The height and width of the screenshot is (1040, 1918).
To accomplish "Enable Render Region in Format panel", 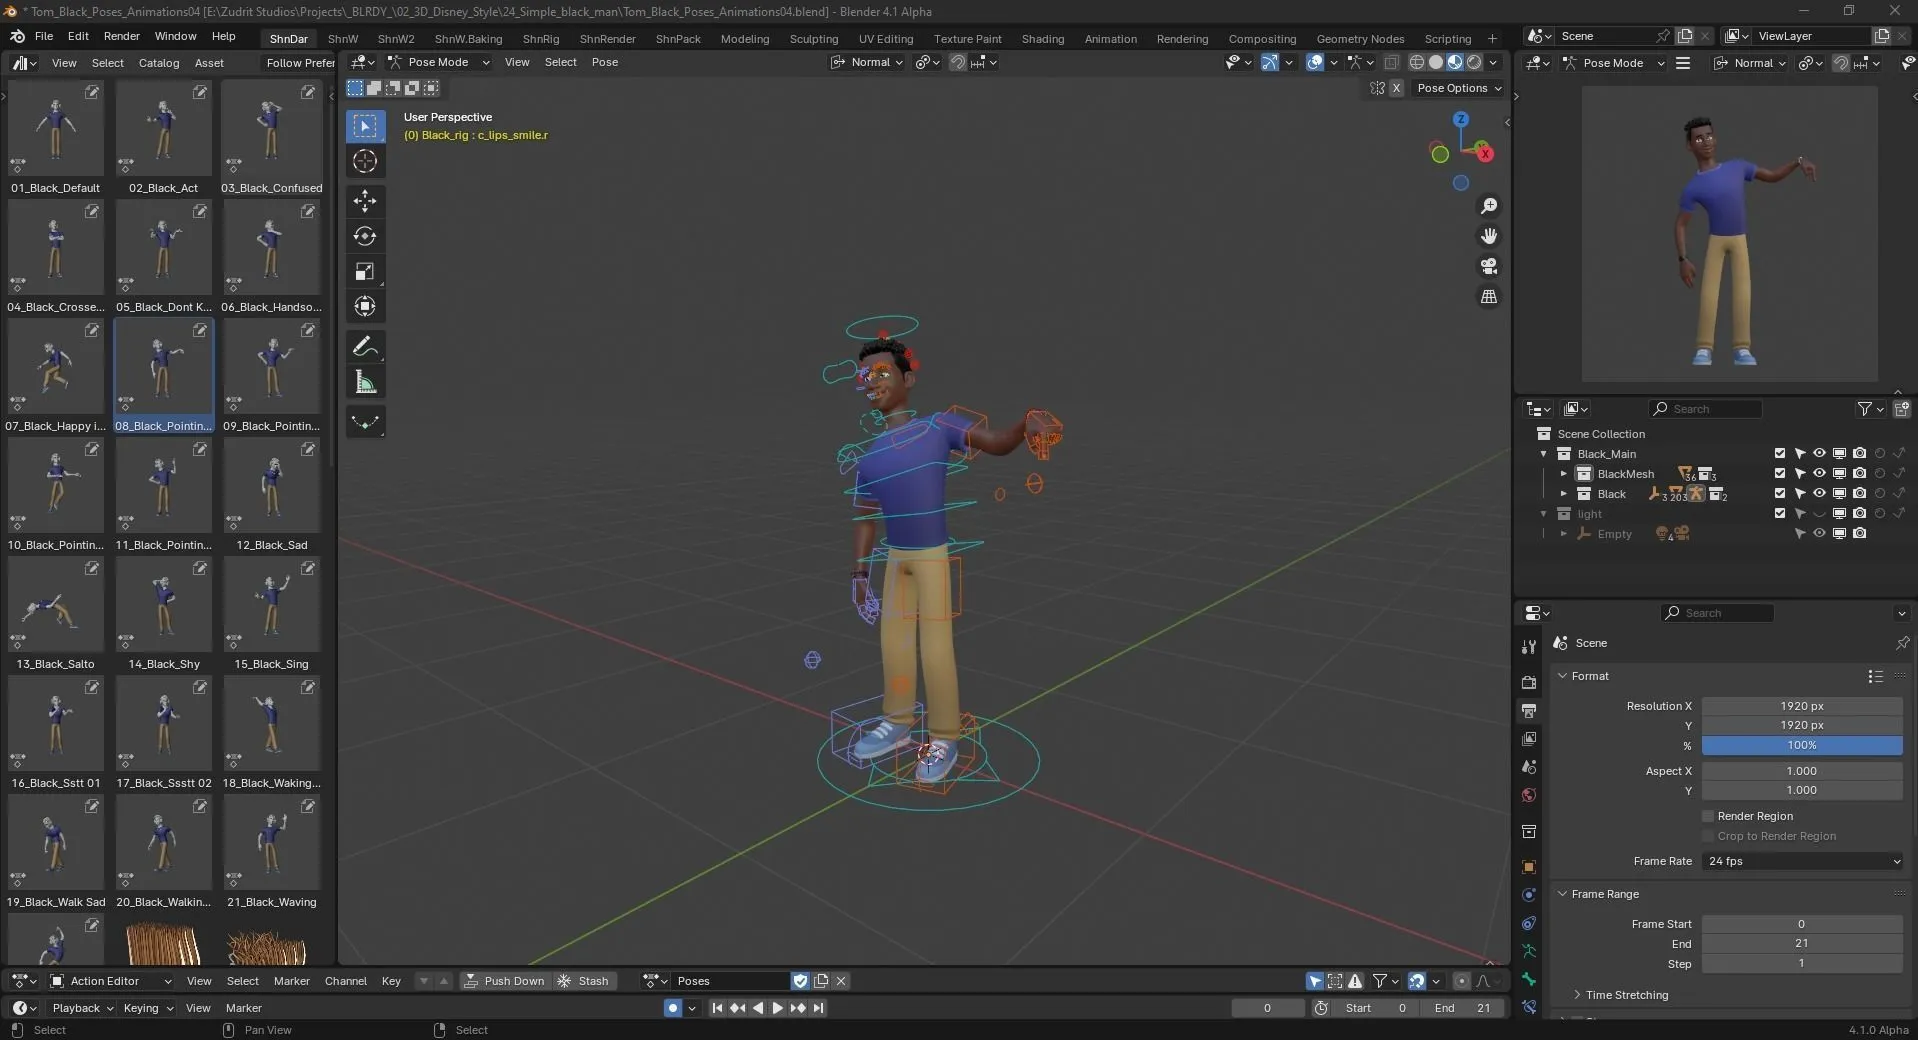I will pyautogui.click(x=1709, y=815).
